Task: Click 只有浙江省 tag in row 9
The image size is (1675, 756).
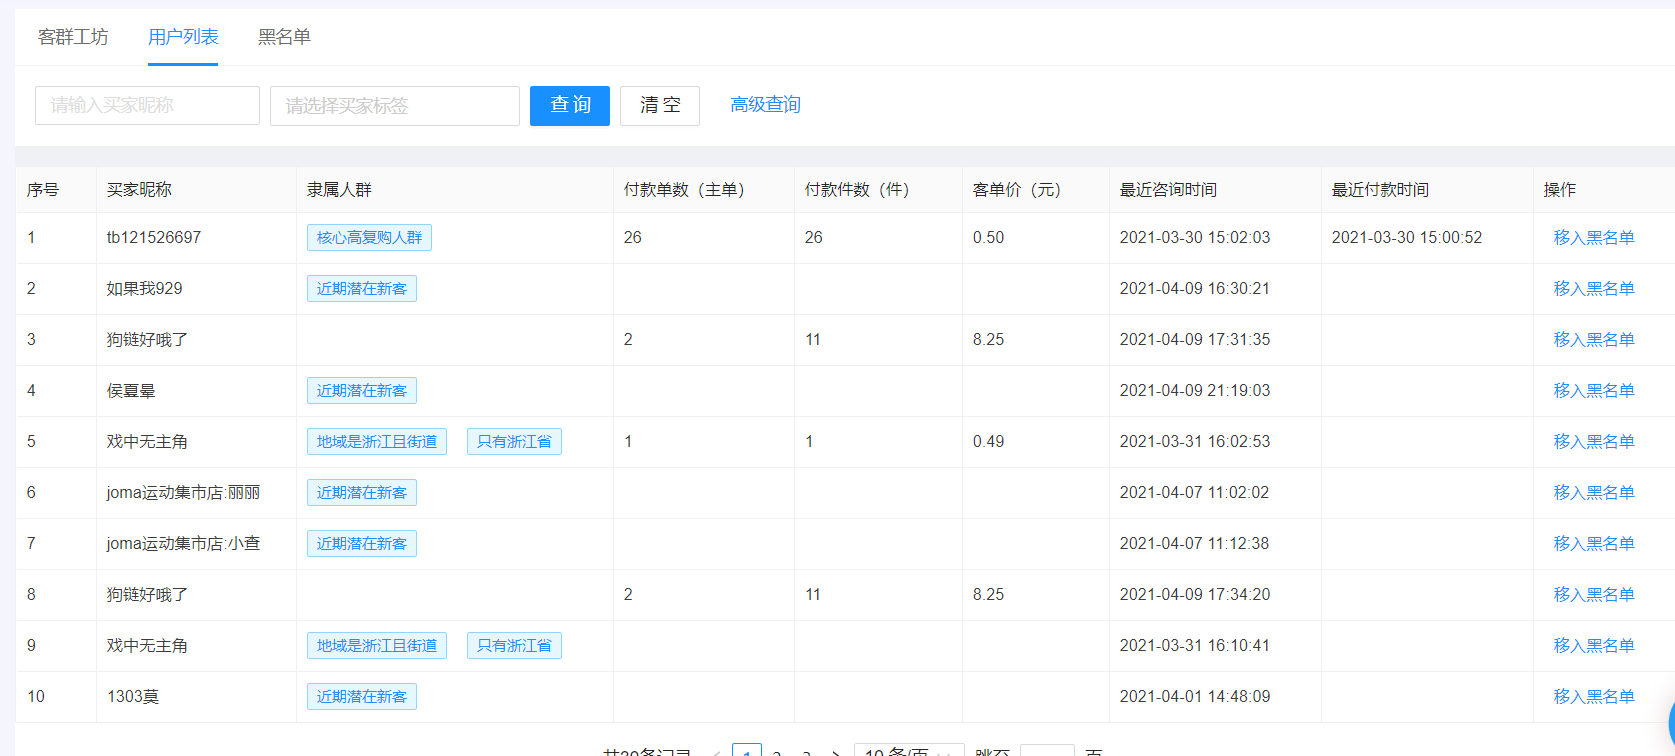Action: (514, 646)
